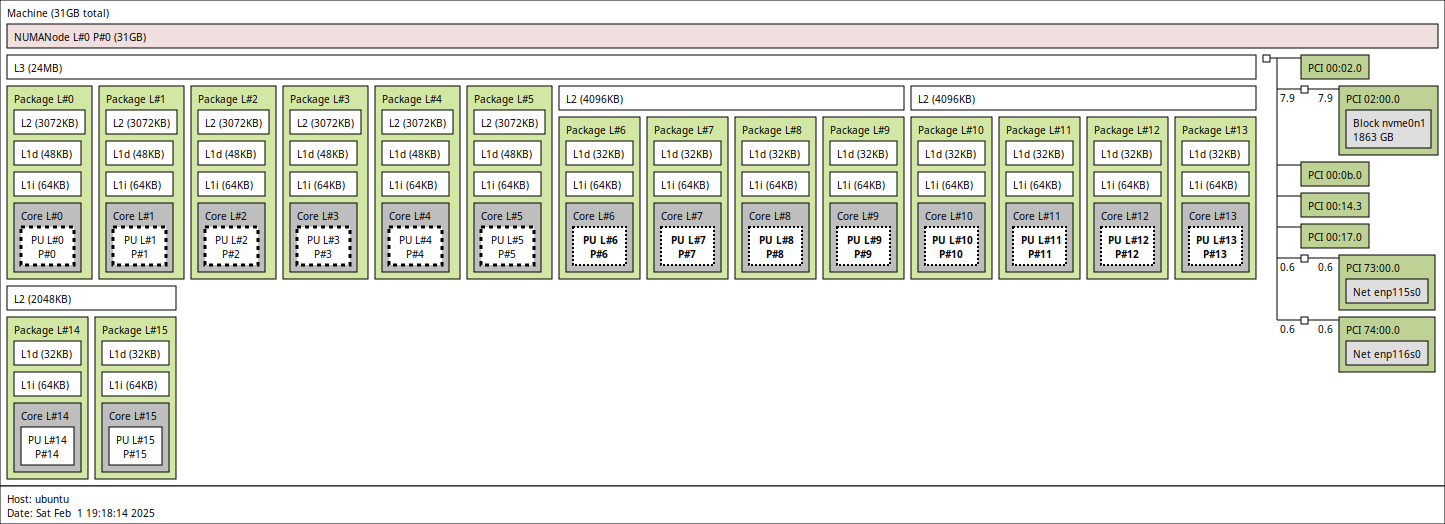This screenshot has width=1445, height=524.
Task: Select L2 (3072KB) inside Package L#4
Action: click(417, 123)
